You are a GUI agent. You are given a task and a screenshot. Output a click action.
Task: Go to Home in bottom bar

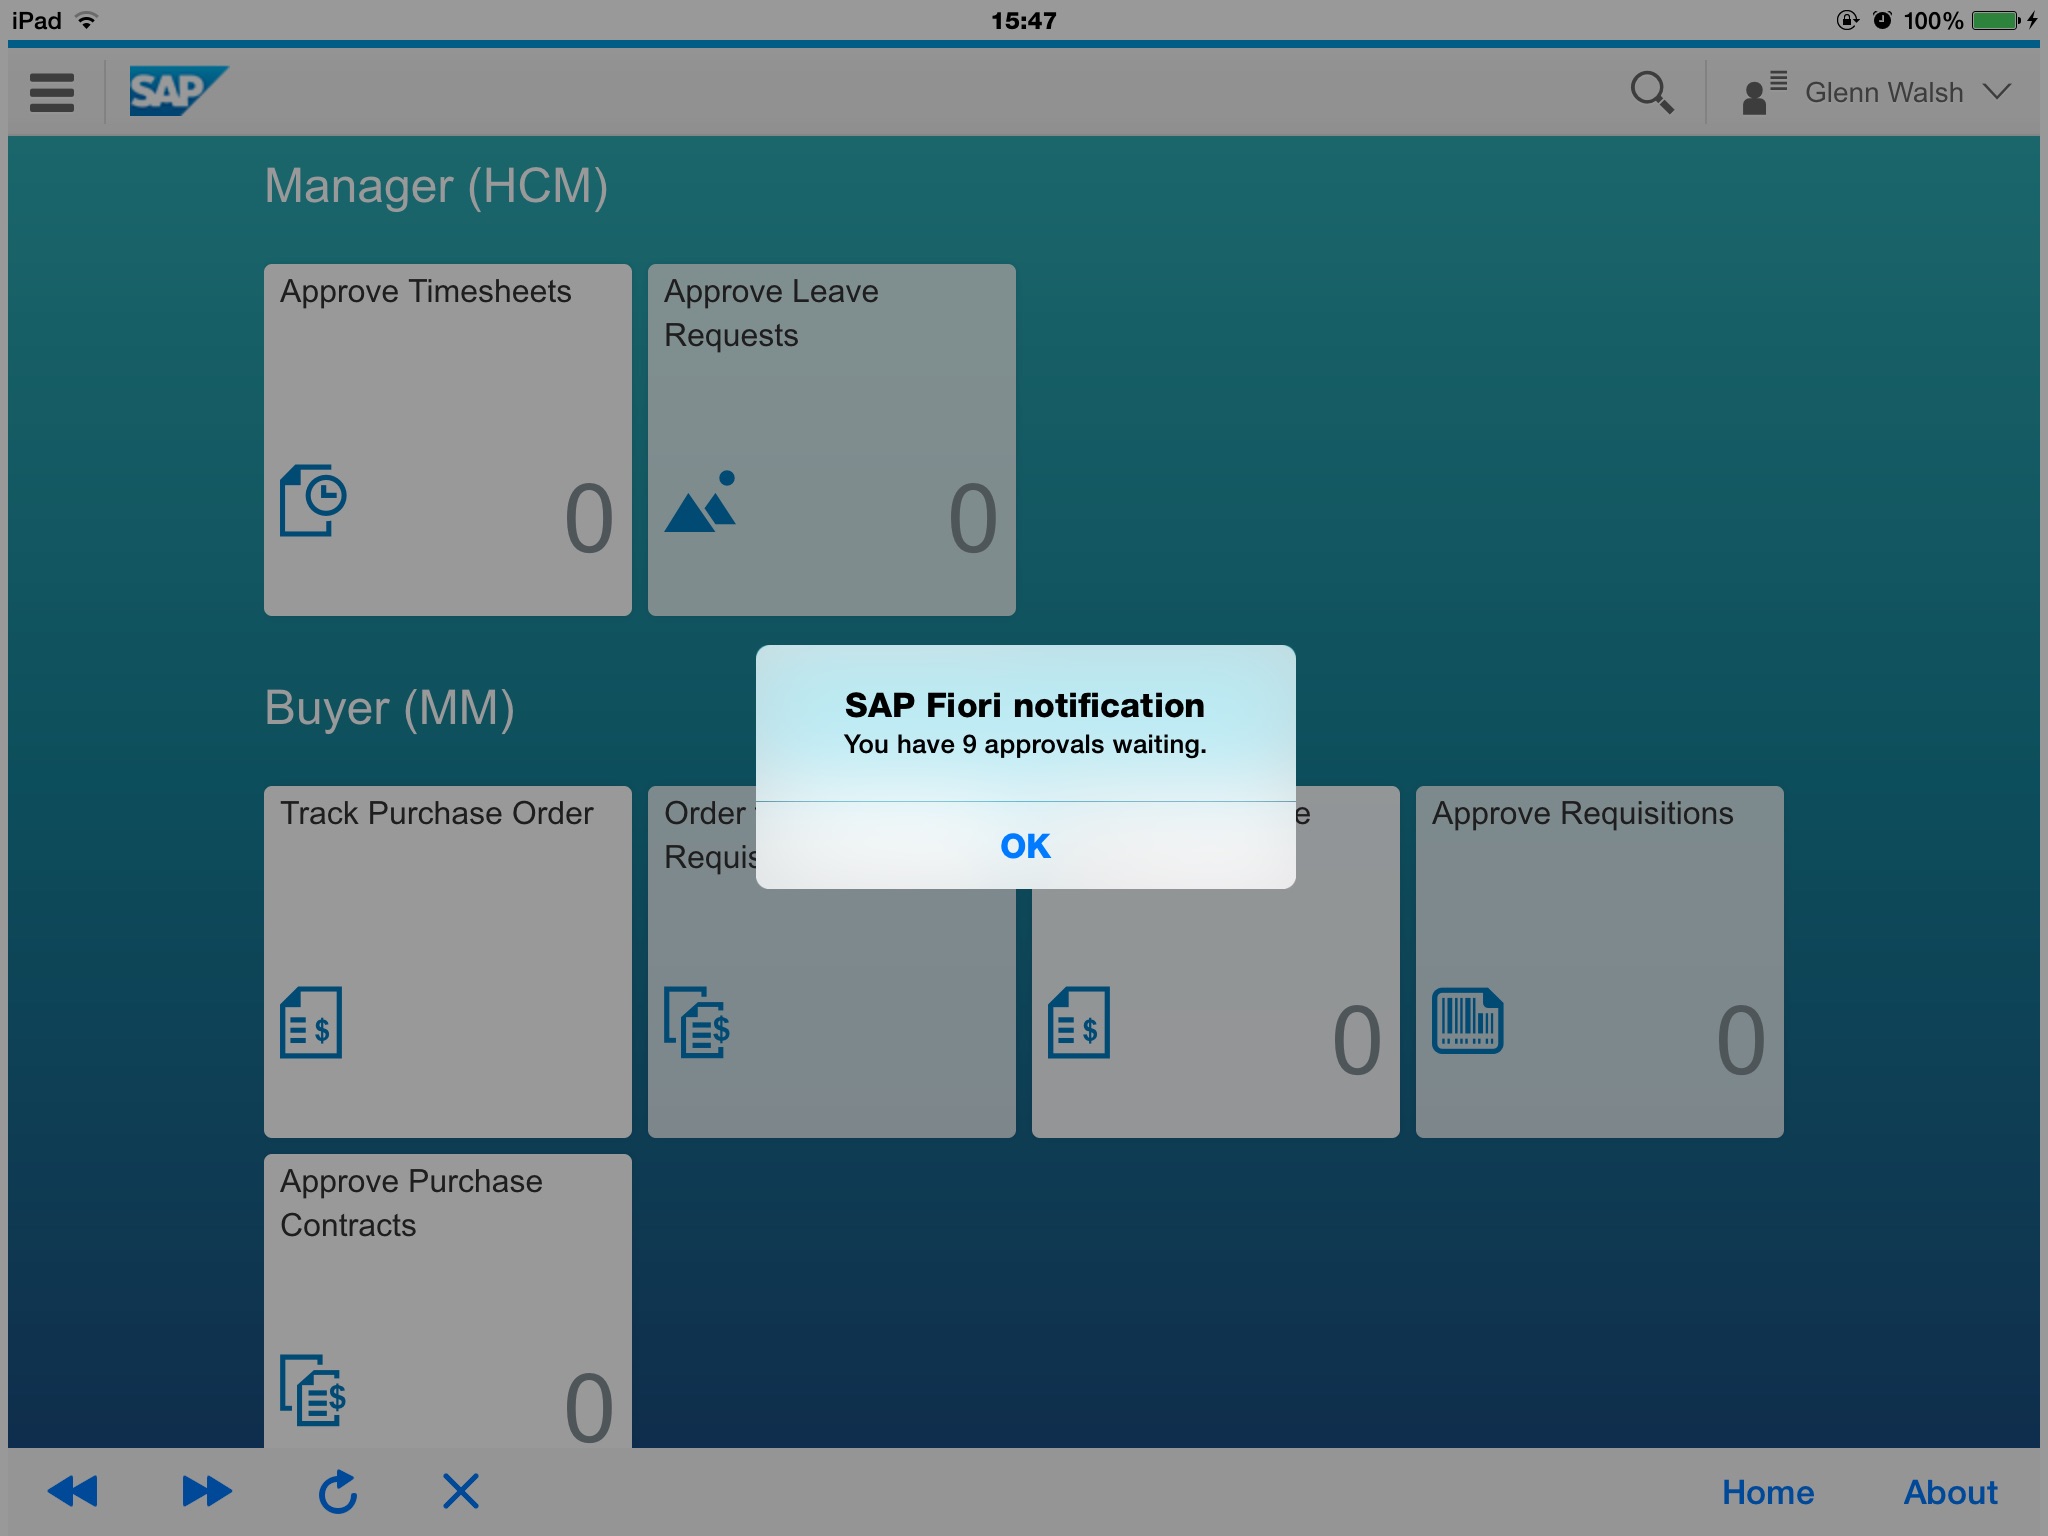click(x=1767, y=1492)
